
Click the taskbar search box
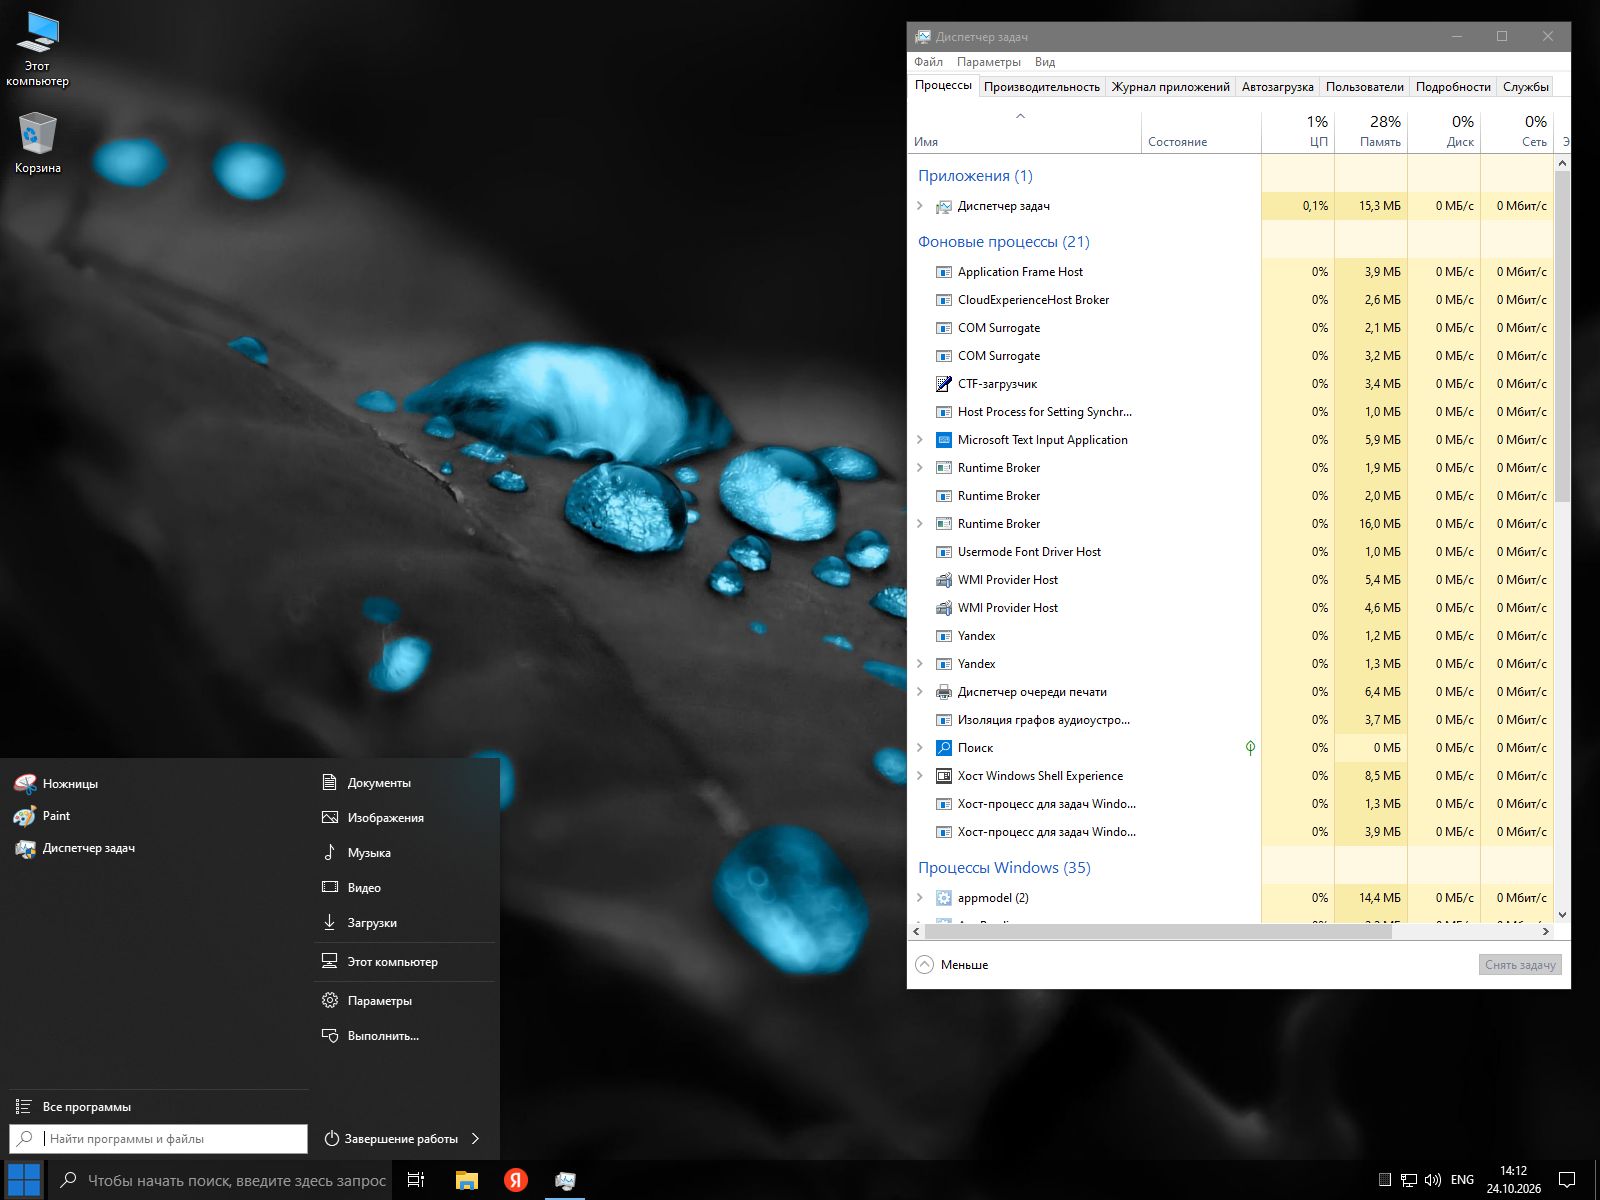point(220,1180)
